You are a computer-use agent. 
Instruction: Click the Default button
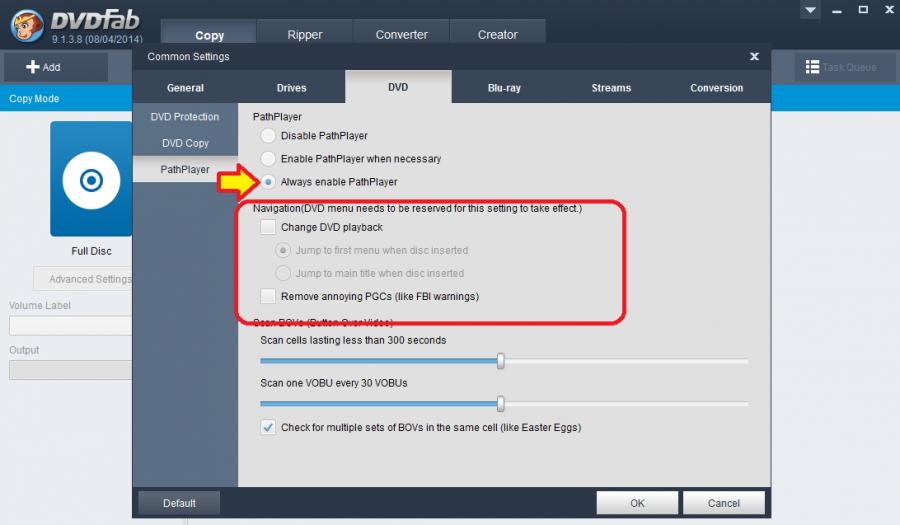tap(179, 503)
